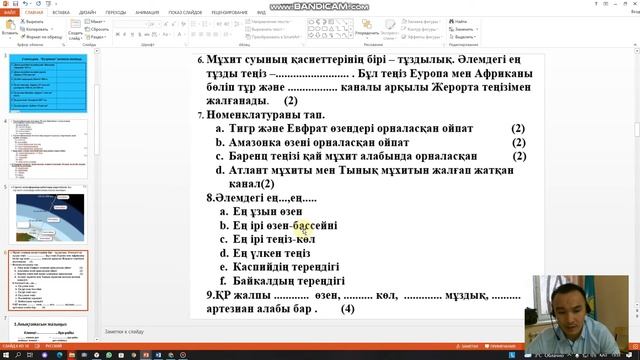Open the Заливка фигуры shape fill dropdown

point(421,21)
